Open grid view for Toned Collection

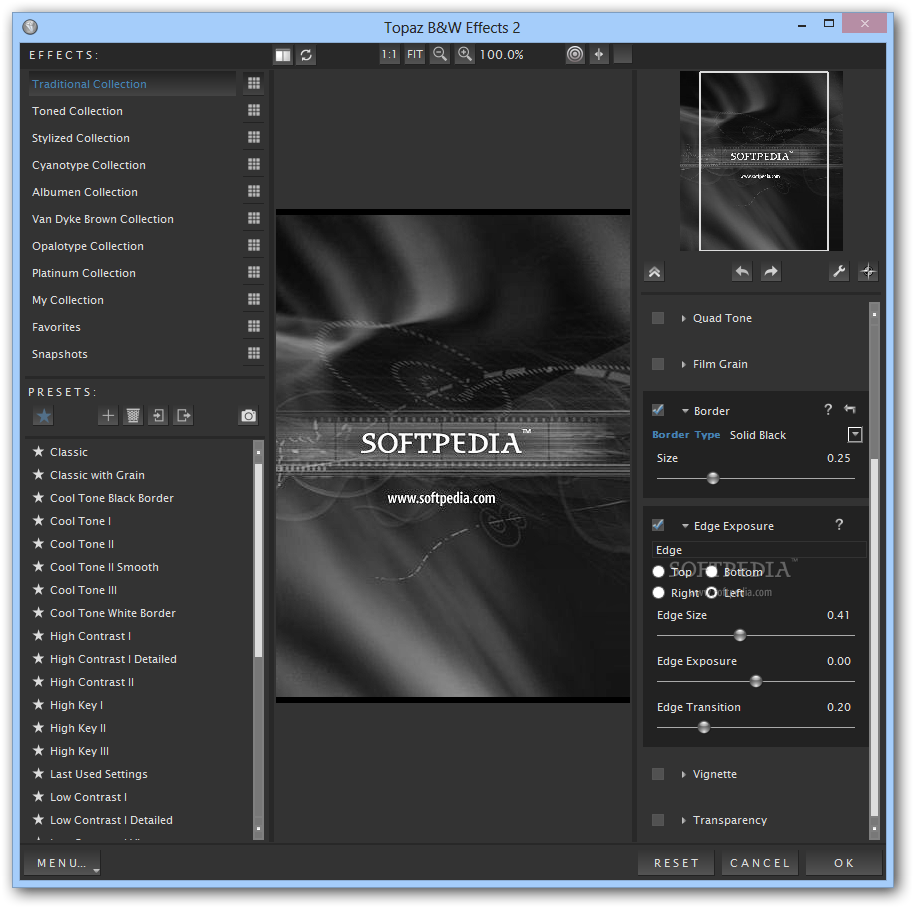click(x=254, y=110)
